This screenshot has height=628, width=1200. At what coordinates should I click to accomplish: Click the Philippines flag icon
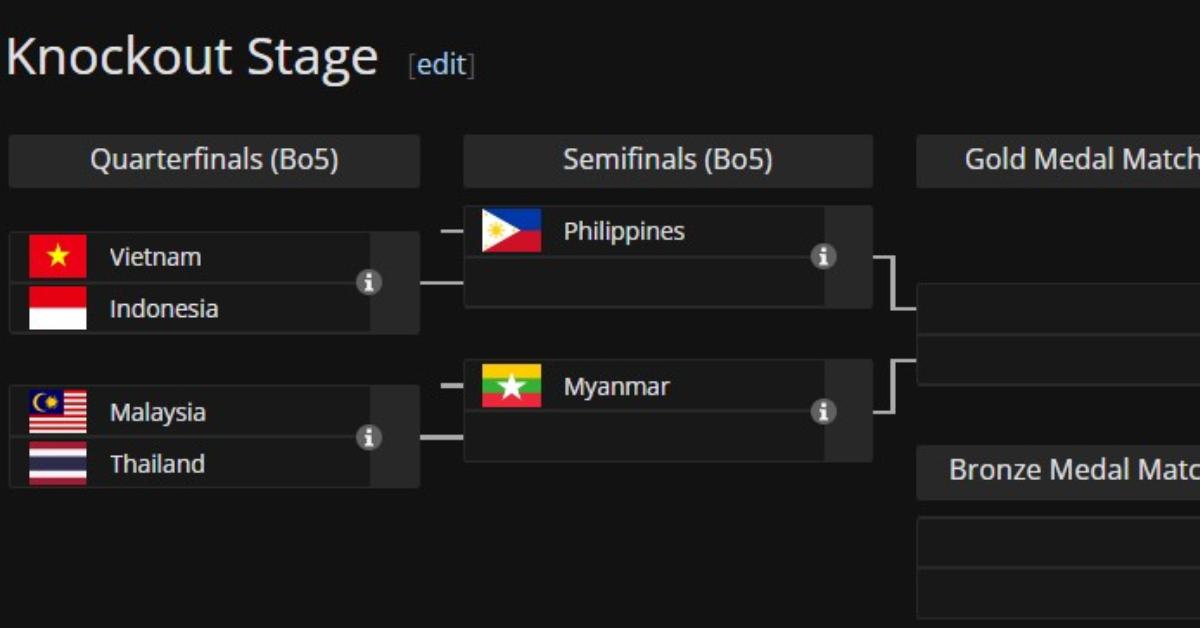tap(511, 231)
